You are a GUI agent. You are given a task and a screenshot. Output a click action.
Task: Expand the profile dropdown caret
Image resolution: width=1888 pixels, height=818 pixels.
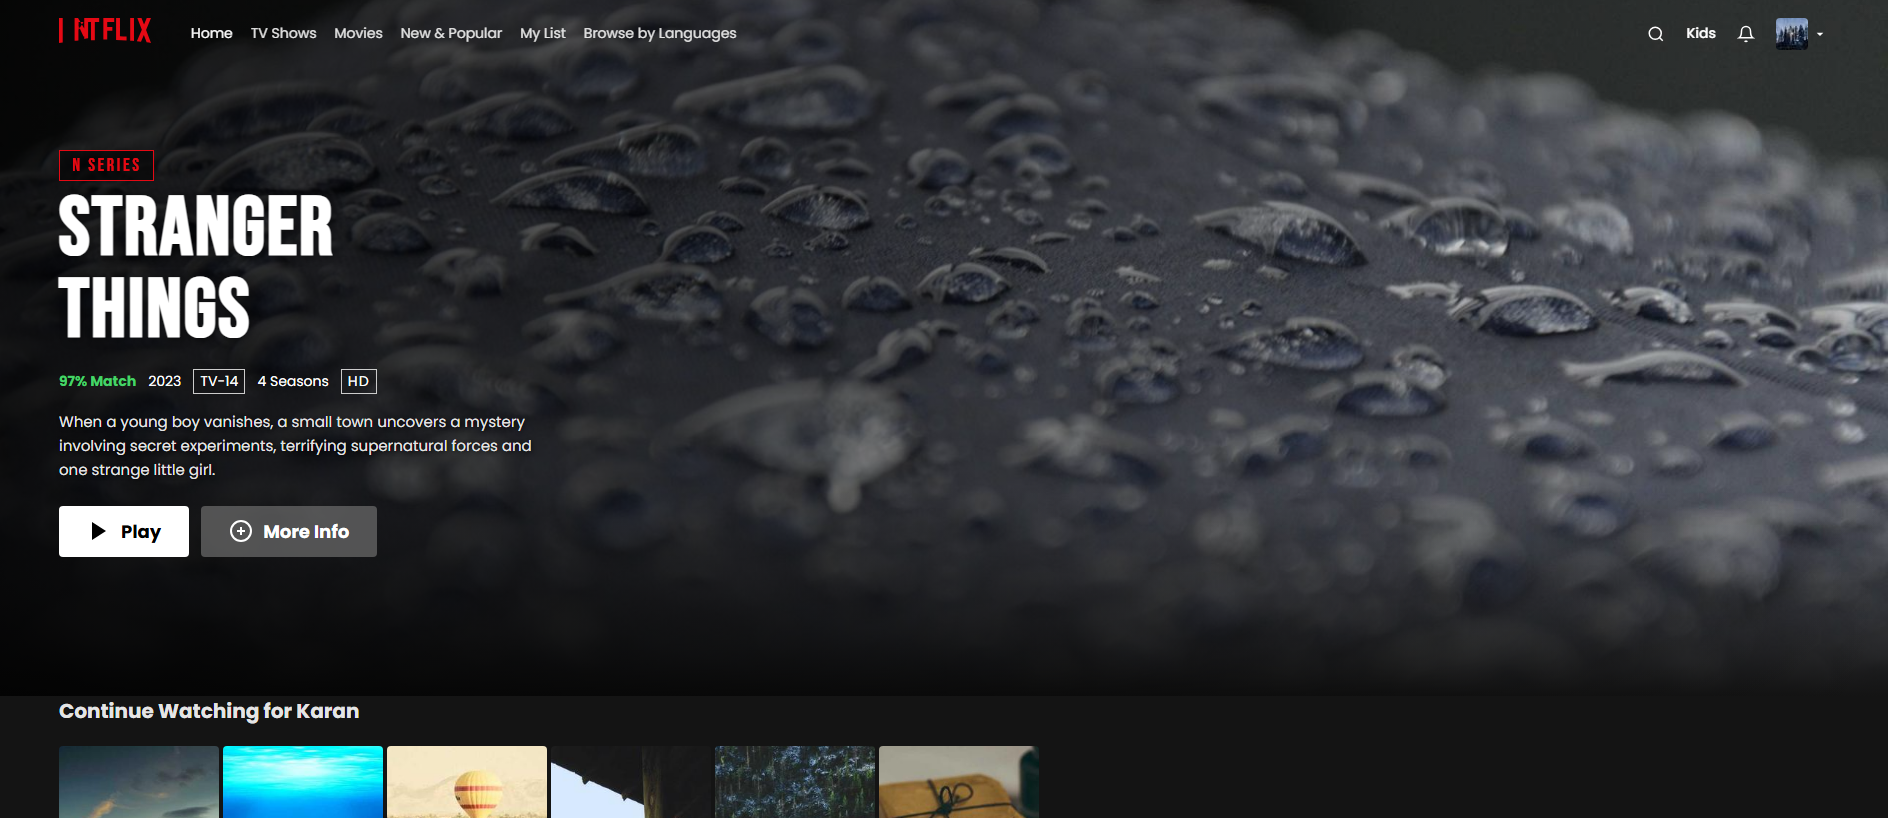point(1820,34)
